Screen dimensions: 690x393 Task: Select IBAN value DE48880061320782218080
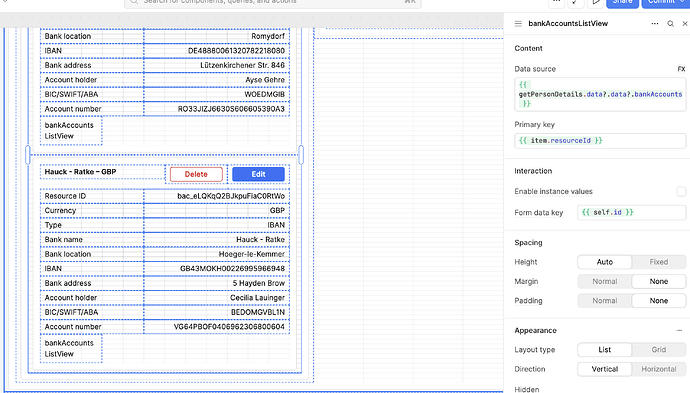point(236,51)
